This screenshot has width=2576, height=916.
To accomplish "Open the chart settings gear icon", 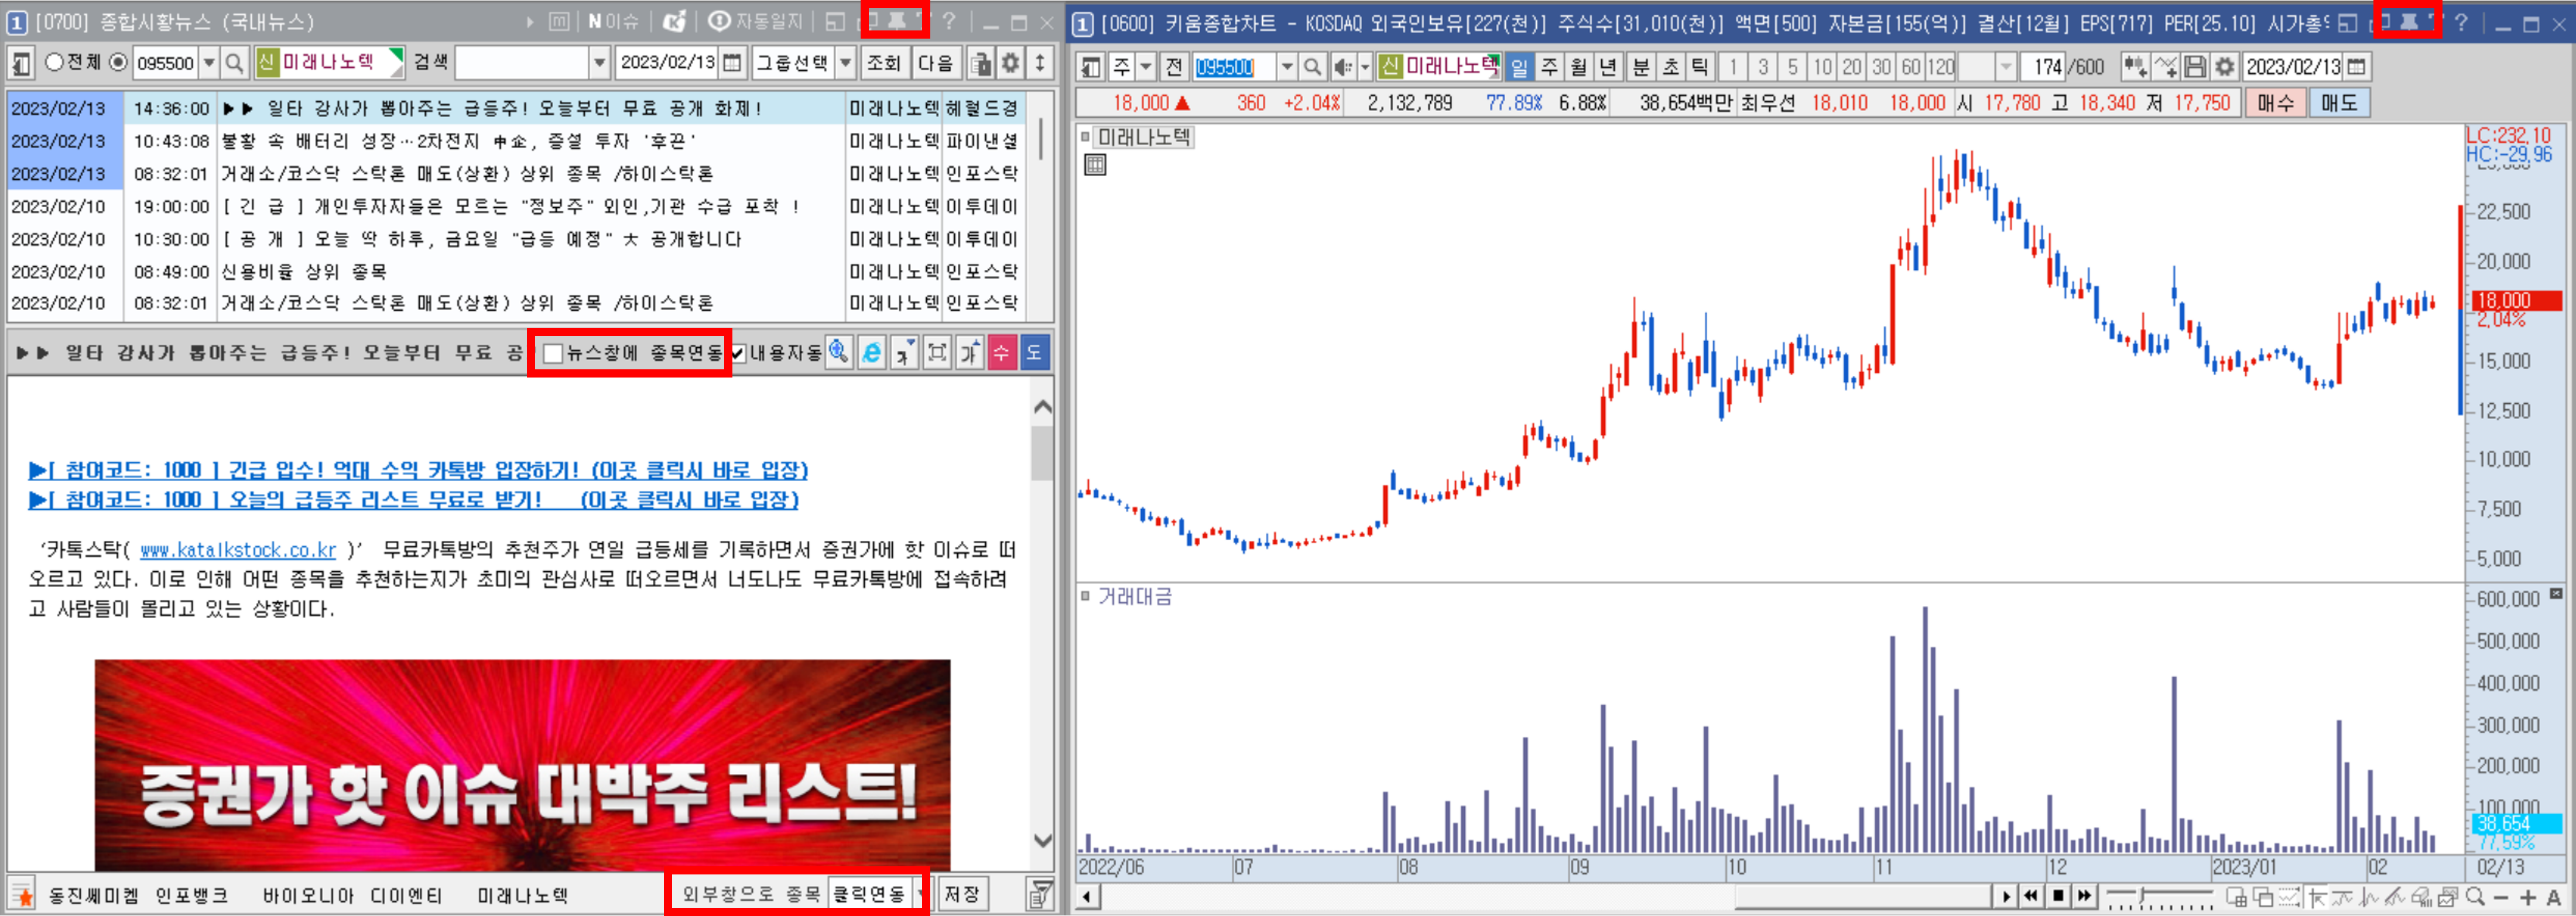I will click(x=2225, y=67).
